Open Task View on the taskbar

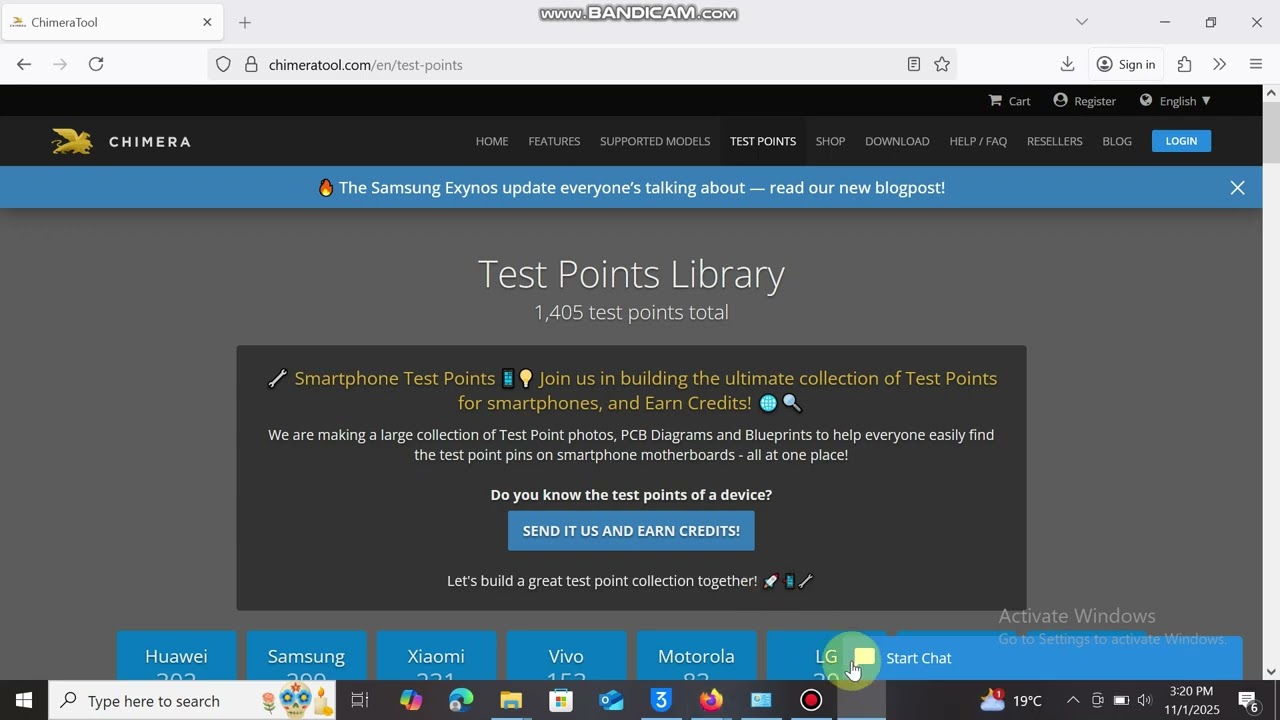tap(360, 700)
